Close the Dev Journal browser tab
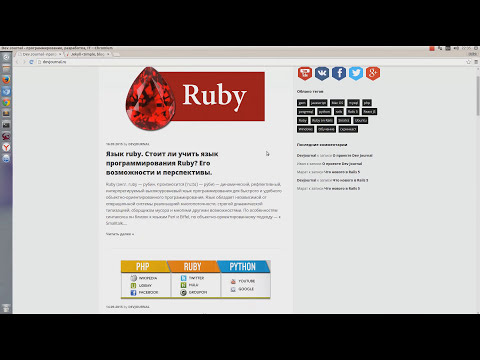This screenshot has width=480, height=360. click(x=60, y=54)
